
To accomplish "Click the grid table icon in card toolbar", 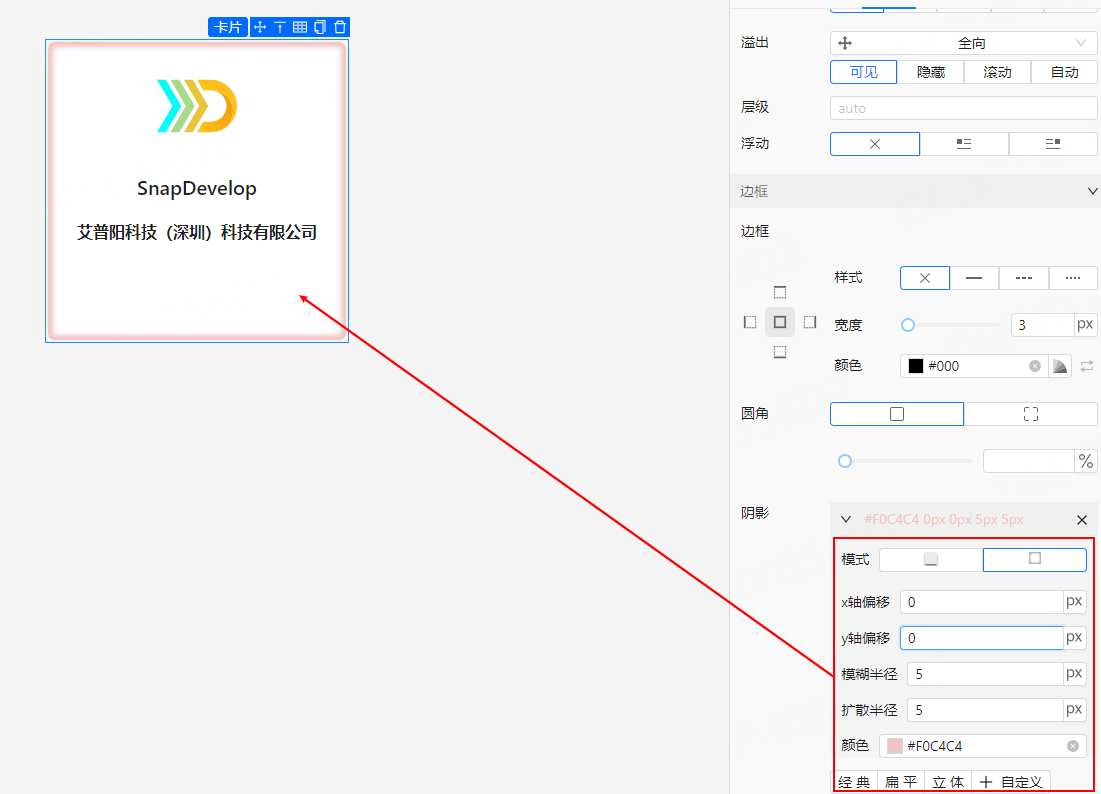I will (x=300, y=27).
